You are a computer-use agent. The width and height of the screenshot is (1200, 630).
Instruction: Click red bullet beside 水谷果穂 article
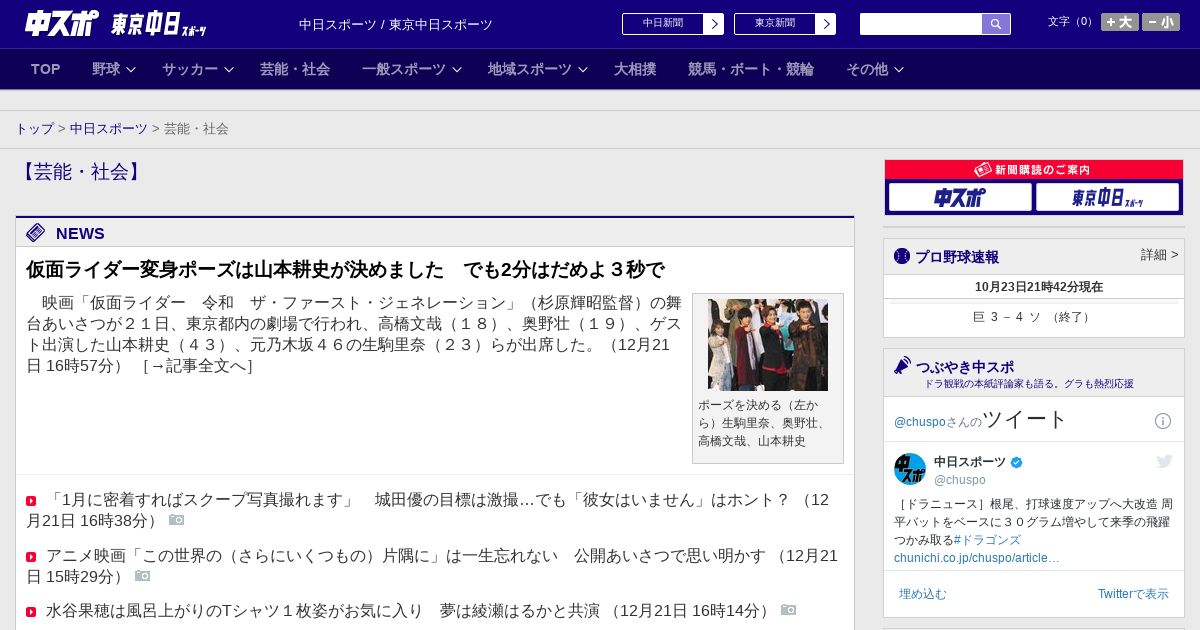31,612
